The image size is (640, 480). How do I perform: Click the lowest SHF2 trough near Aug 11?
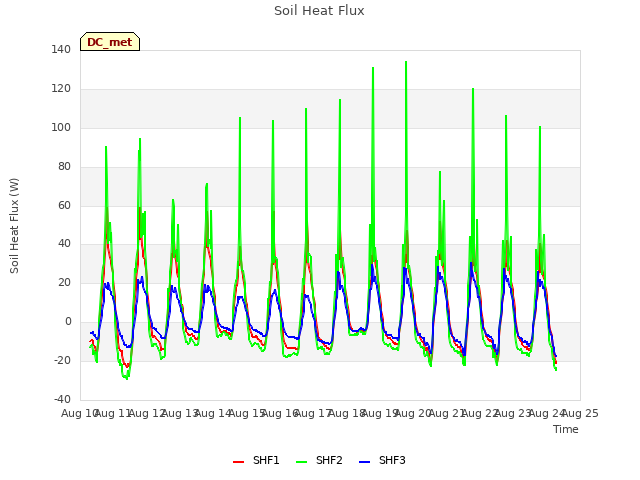[127, 378]
